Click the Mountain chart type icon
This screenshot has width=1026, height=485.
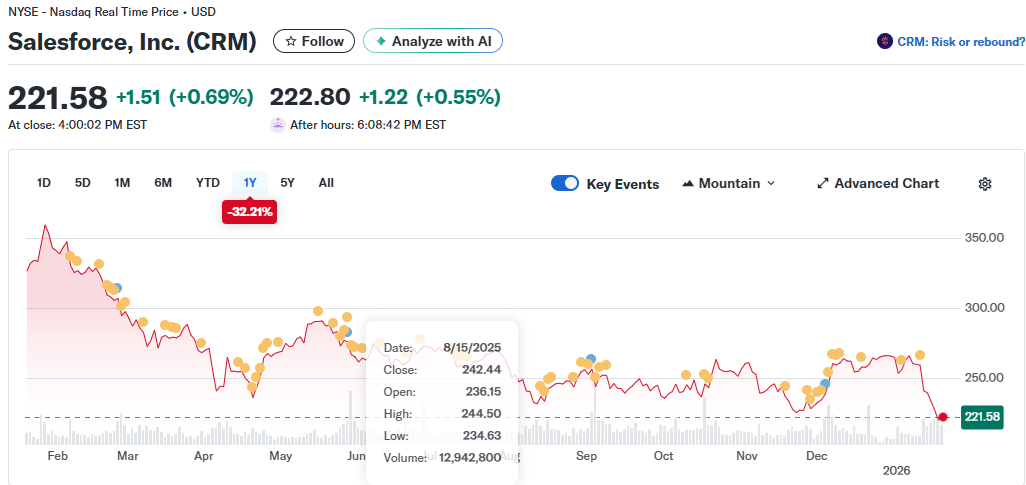pos(687,184)
